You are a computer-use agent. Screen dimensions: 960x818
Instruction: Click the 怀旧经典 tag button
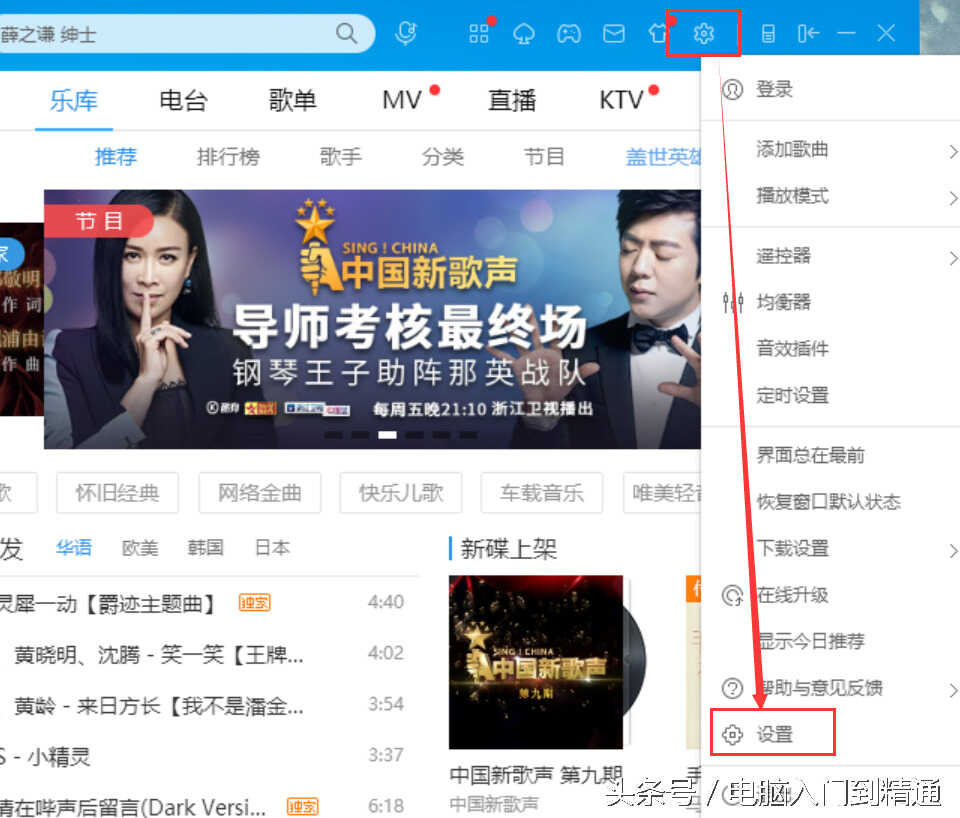(118, 493)
